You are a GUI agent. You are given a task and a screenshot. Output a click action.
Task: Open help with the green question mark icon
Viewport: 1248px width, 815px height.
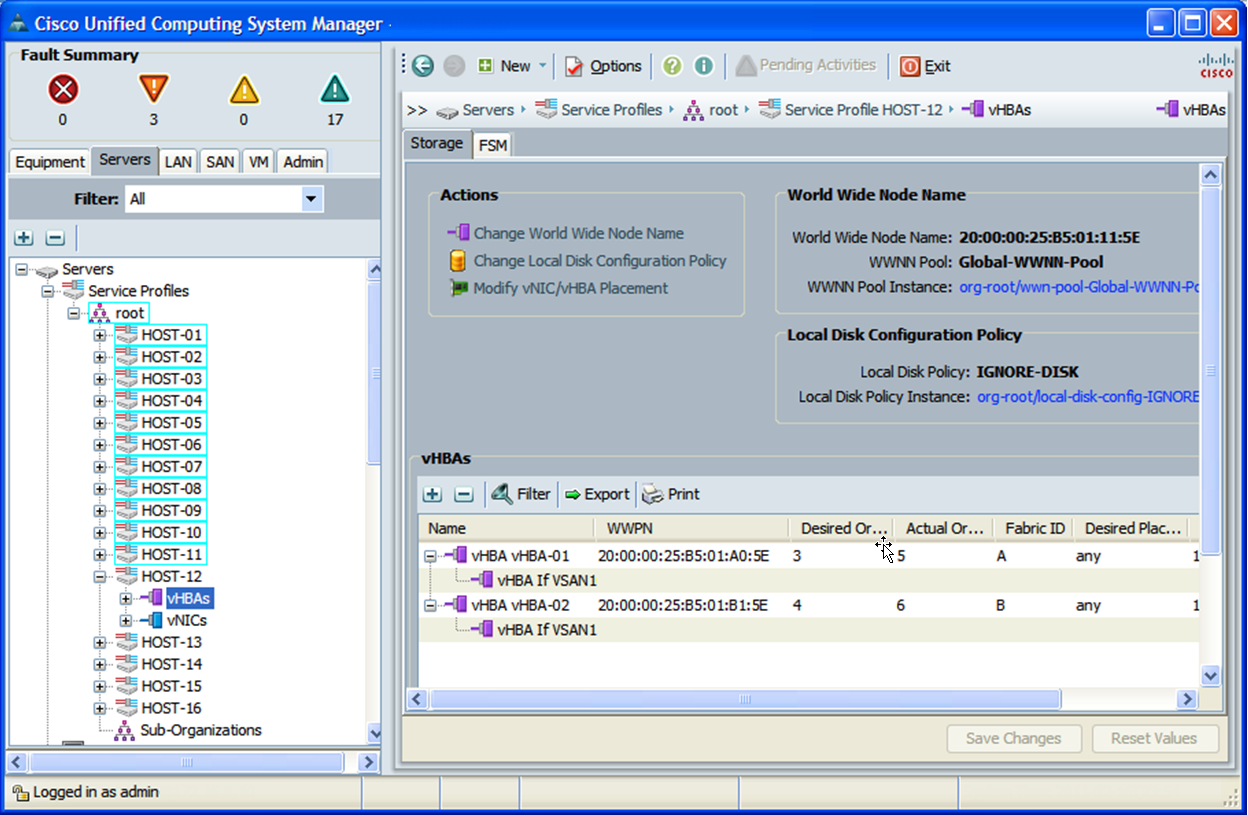click(x=672, y=66)
